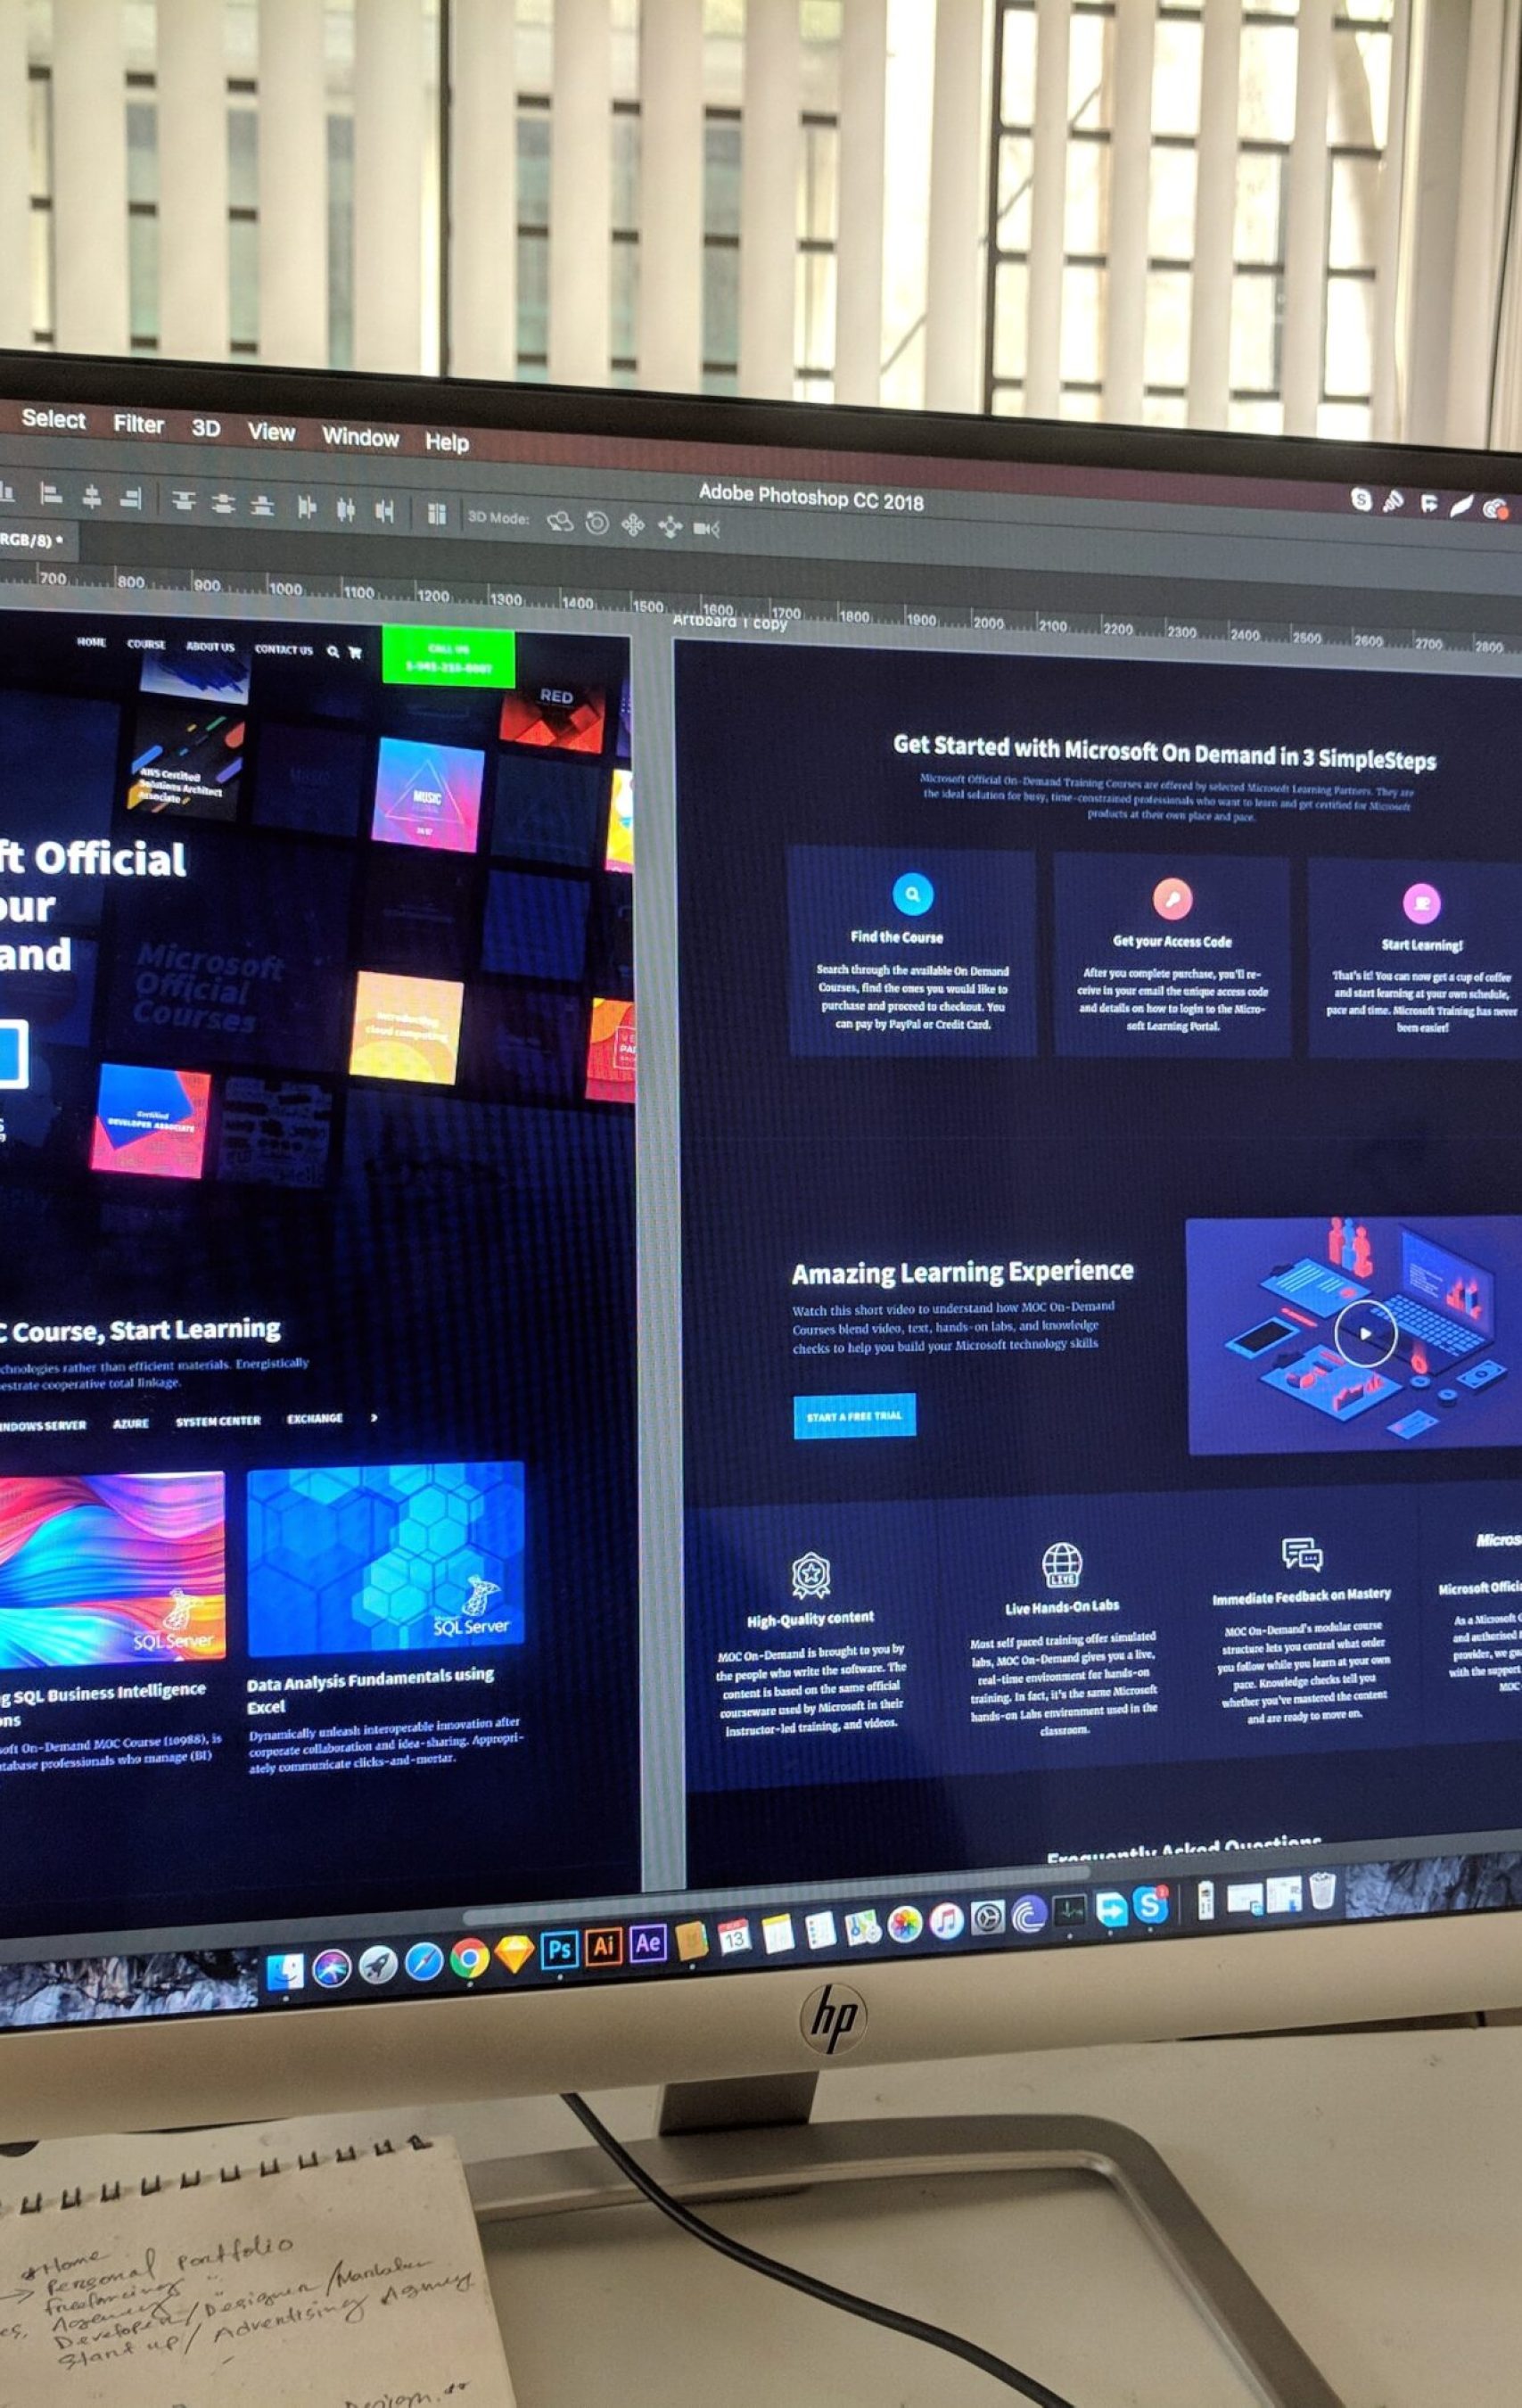This screenshot has width=1522, height=2408.
Task: Click the search magnifier in mockup nav
Action: 333,651
